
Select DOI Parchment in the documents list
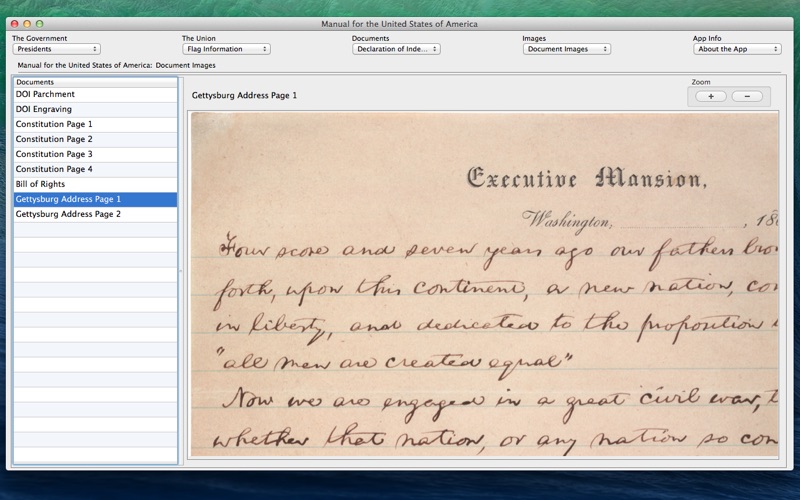pos(95,94)
